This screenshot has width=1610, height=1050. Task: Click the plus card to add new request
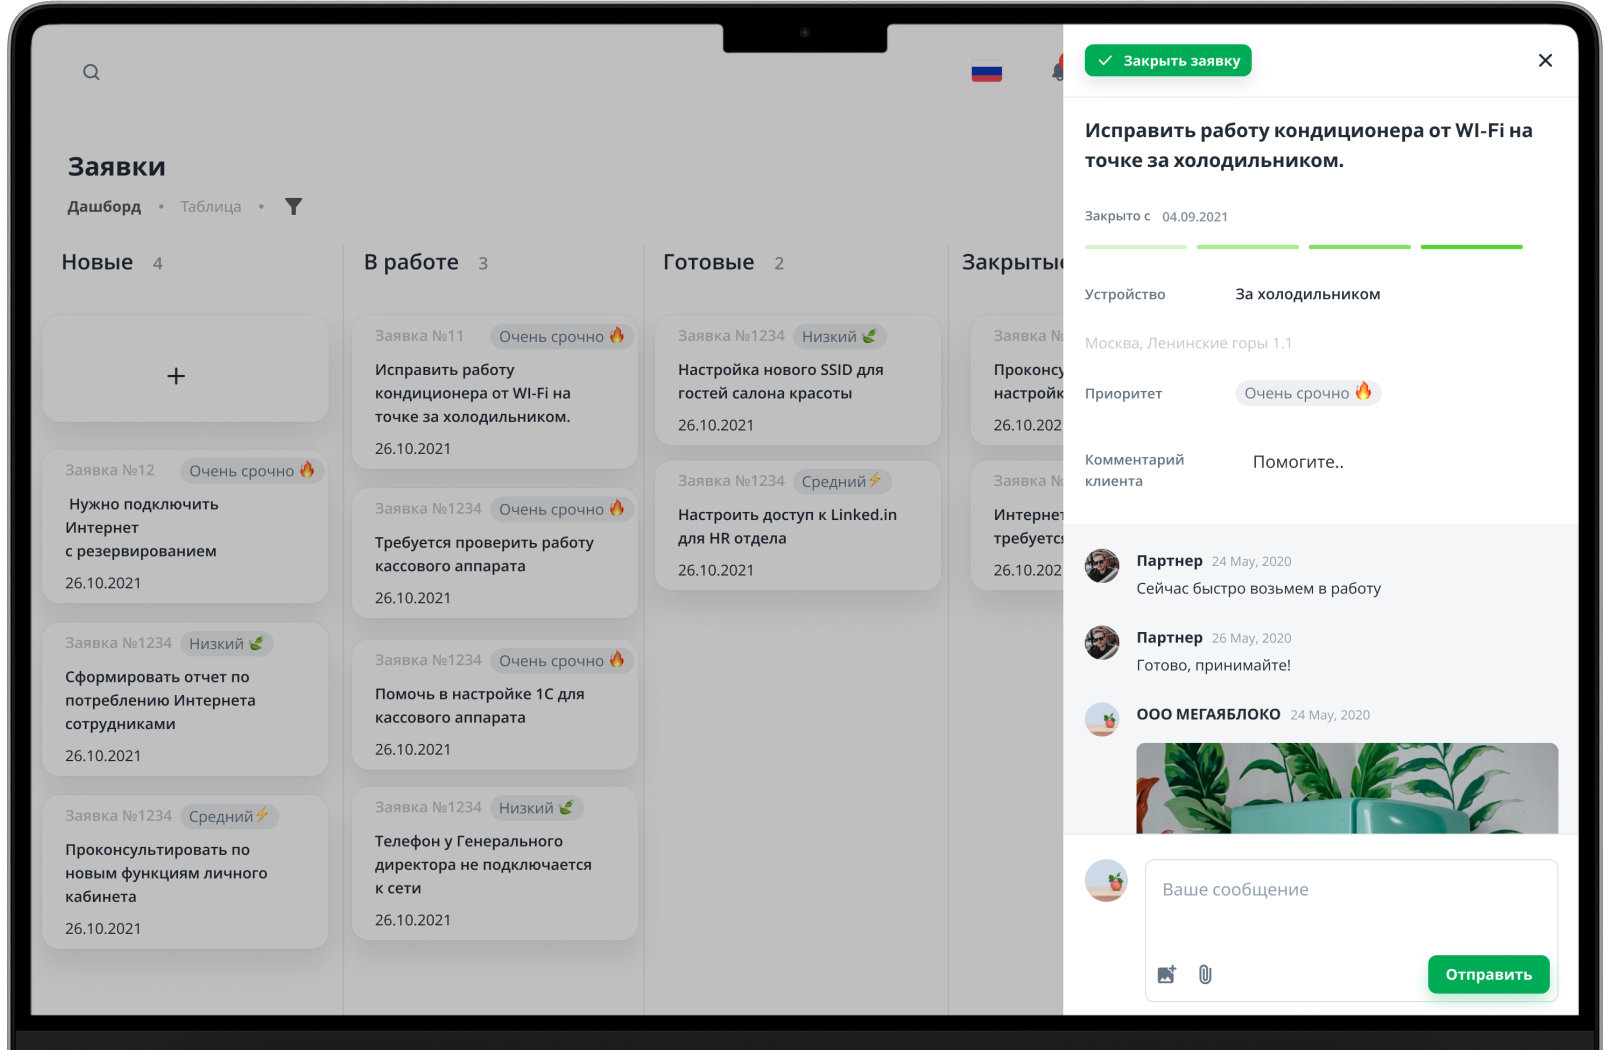[x=186, y=369]
